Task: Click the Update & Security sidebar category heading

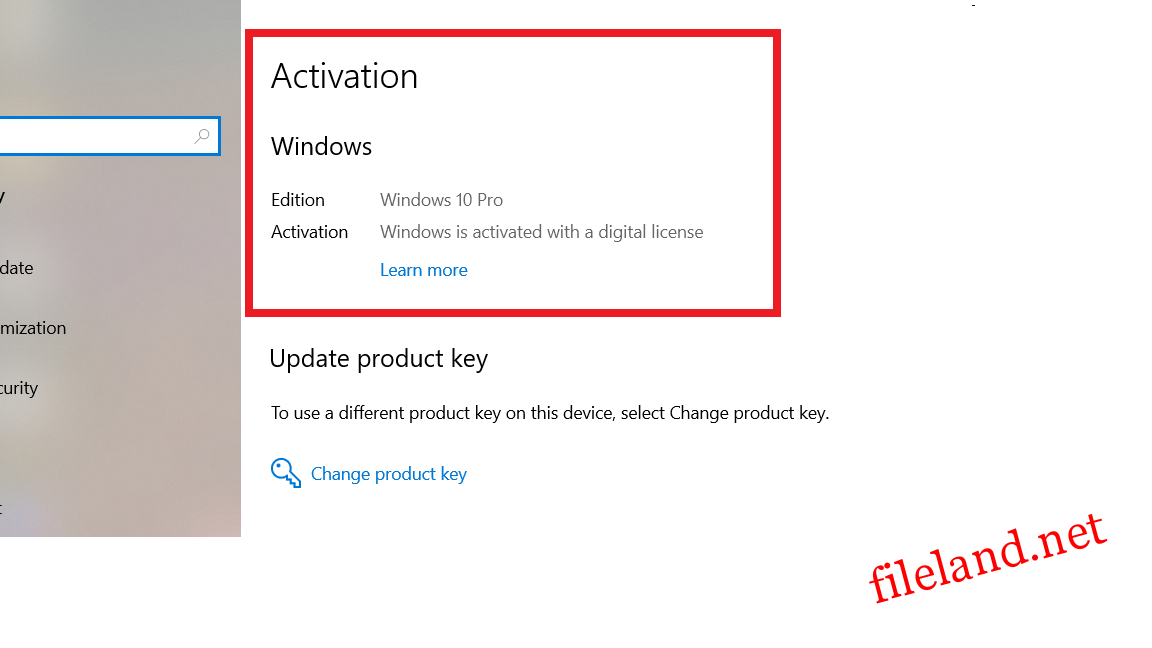Action: click(2, 198)
